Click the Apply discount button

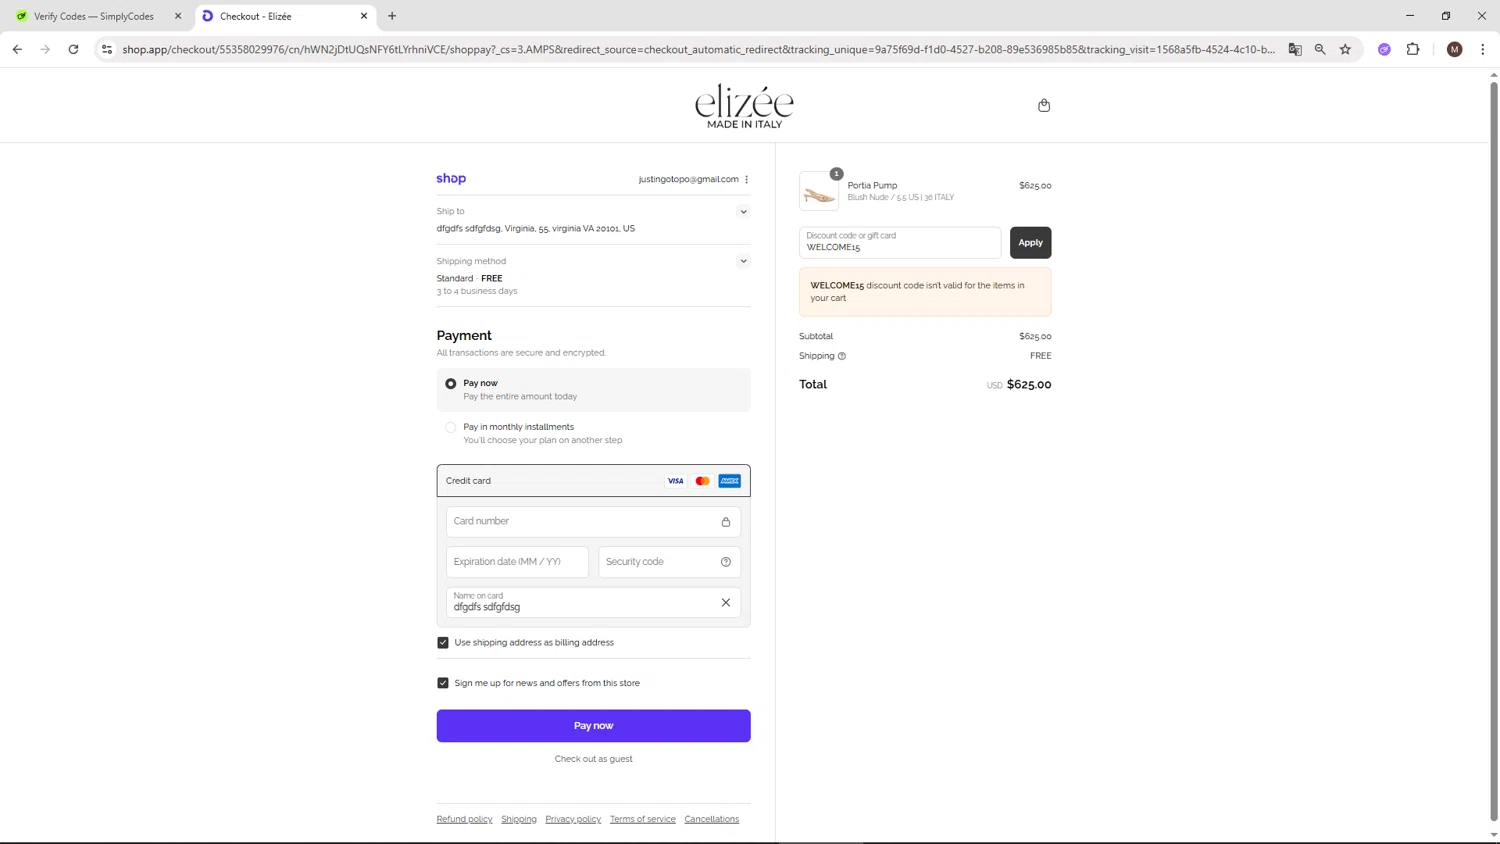(x=1030, y=243)
